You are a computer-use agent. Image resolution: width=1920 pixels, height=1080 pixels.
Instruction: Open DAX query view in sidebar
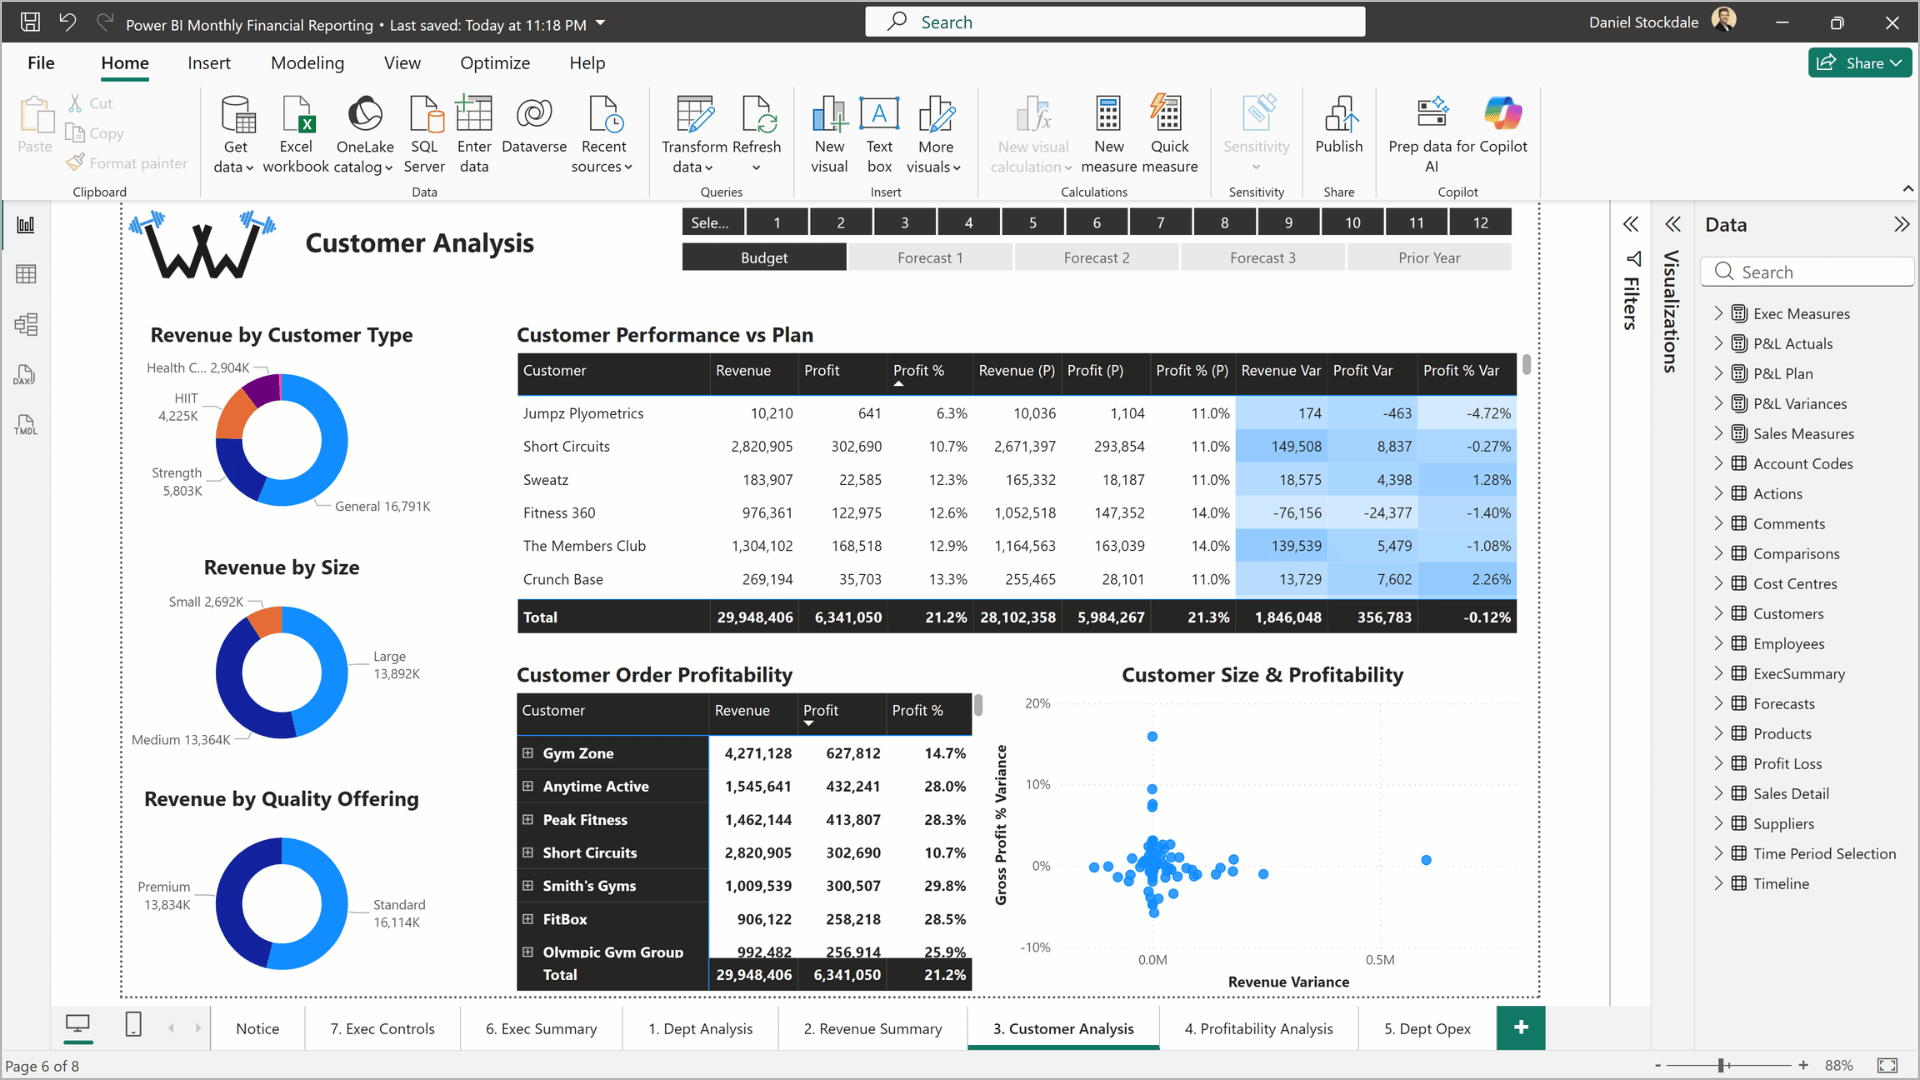click(x=26, y=375)
